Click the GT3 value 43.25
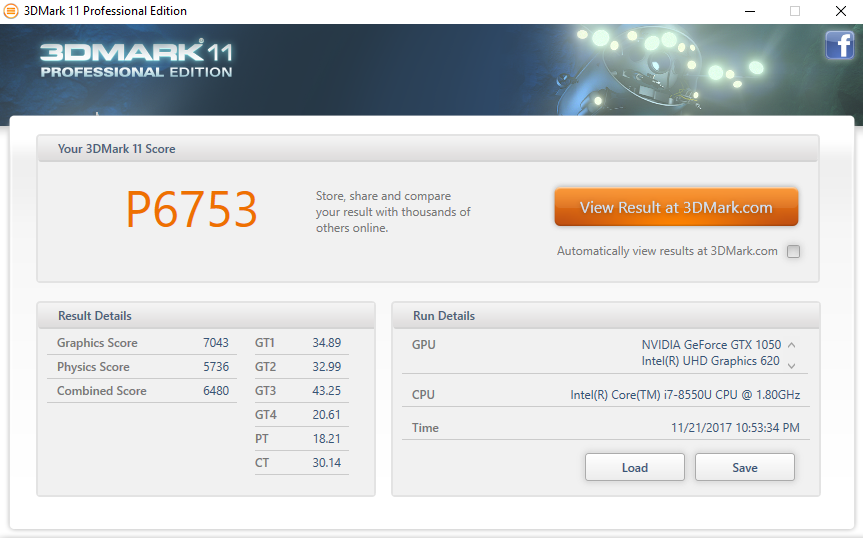The height and width of the screenshot is (538, 863). (x=326, y=391)
